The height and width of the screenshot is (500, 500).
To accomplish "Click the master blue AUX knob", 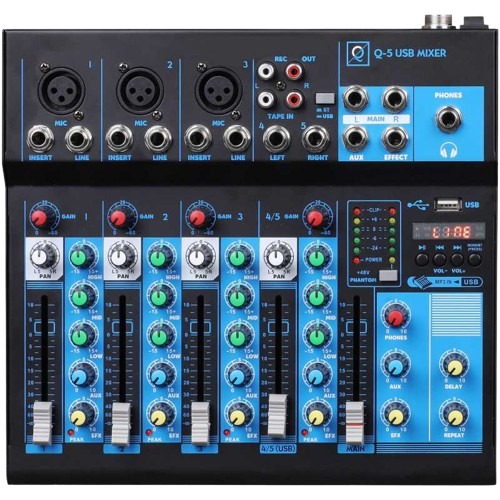I will coord(395,365).
